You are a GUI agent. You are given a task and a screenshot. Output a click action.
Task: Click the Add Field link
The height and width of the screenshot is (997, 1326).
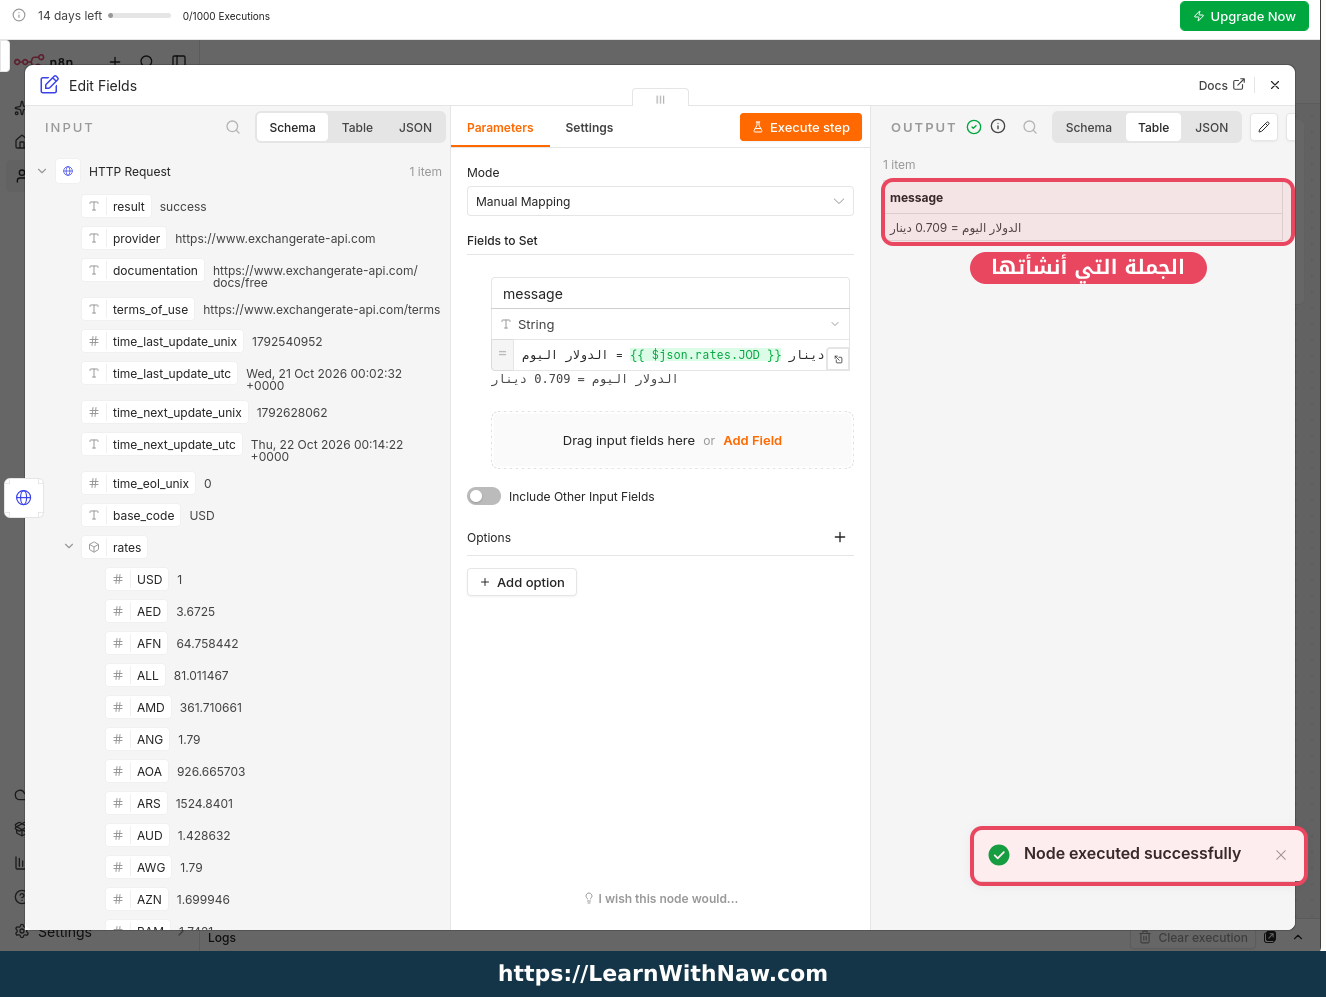tap(753, 440)
